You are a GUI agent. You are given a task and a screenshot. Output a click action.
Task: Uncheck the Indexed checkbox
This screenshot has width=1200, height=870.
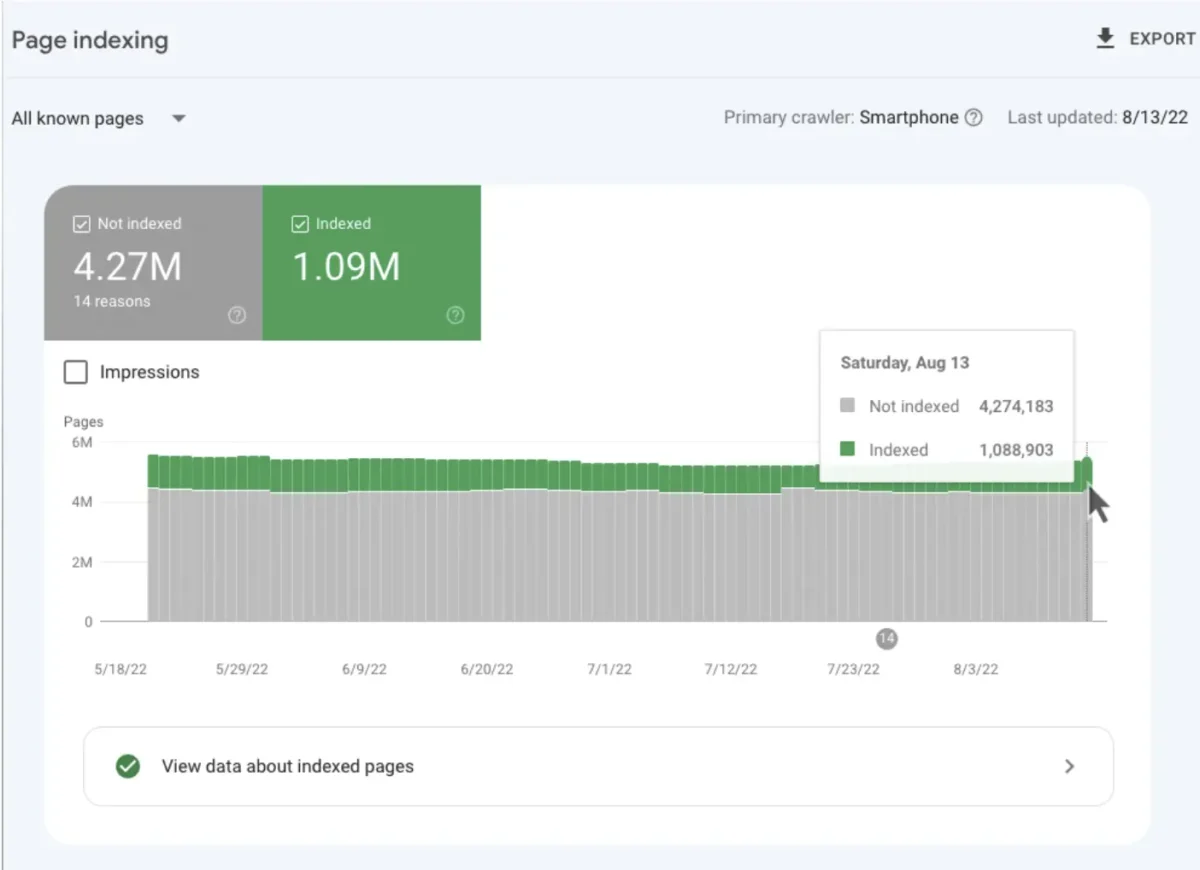(x=300, y=225)
